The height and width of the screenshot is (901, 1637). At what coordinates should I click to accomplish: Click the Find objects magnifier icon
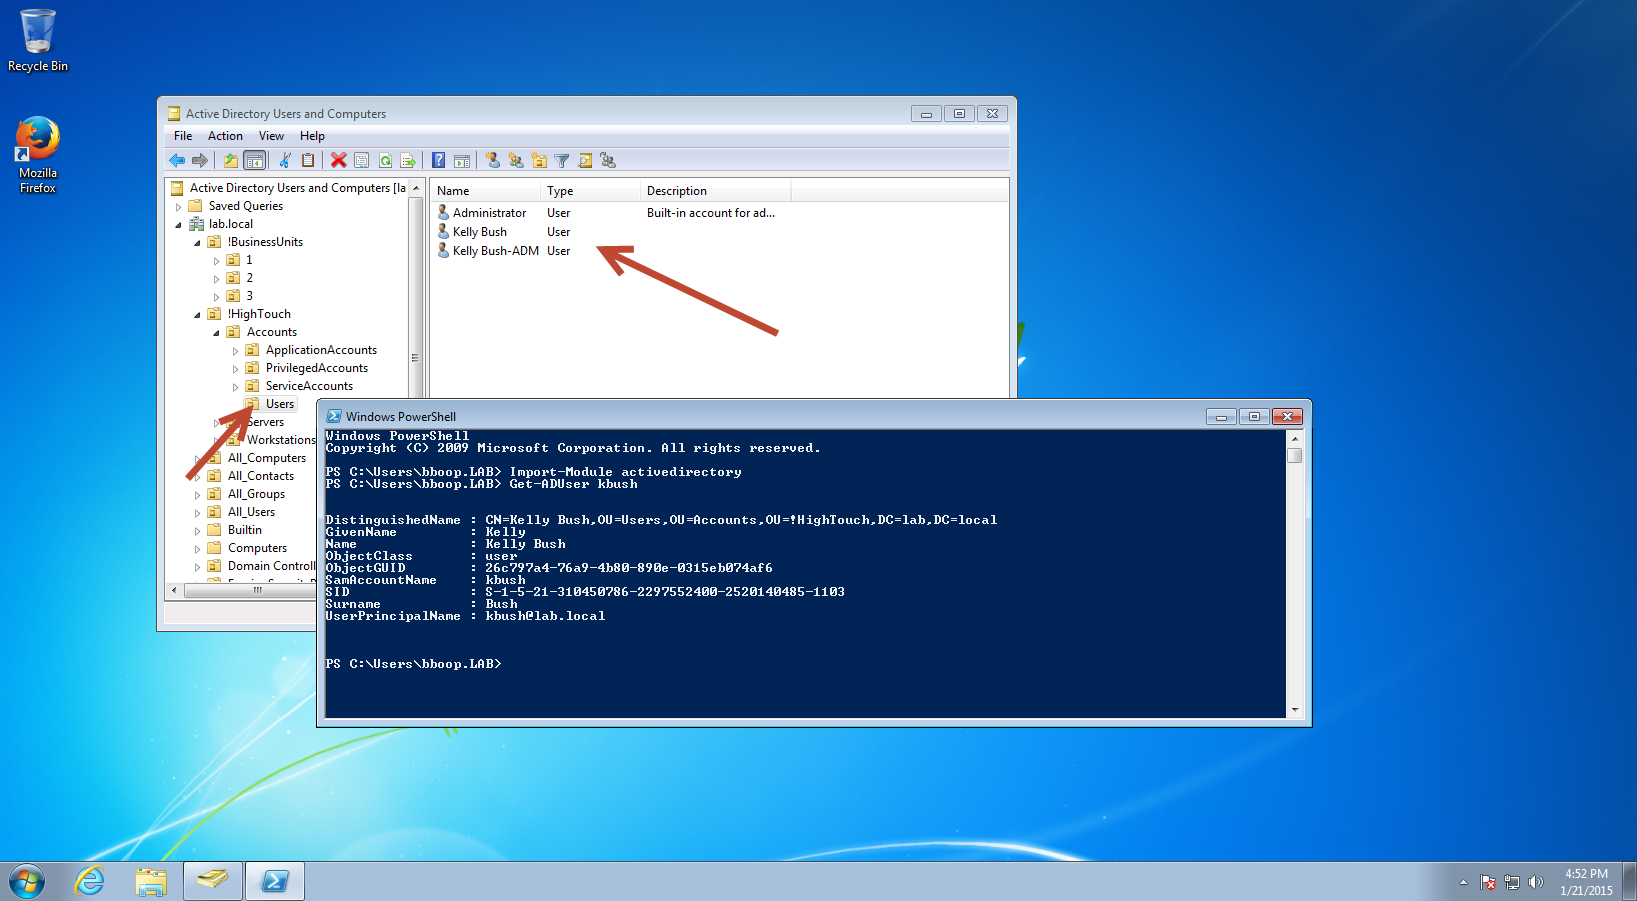point(585,160)
